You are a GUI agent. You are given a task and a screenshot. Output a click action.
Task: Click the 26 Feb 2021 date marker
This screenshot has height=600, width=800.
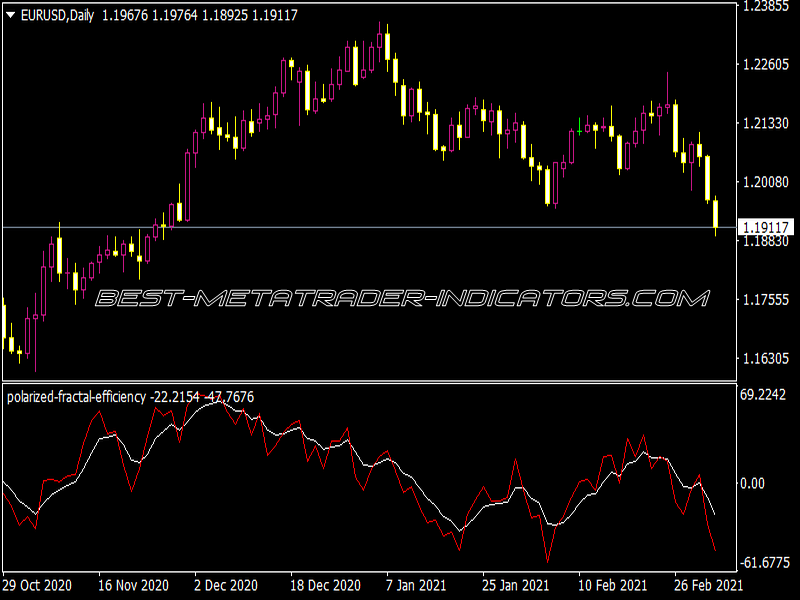709,585
